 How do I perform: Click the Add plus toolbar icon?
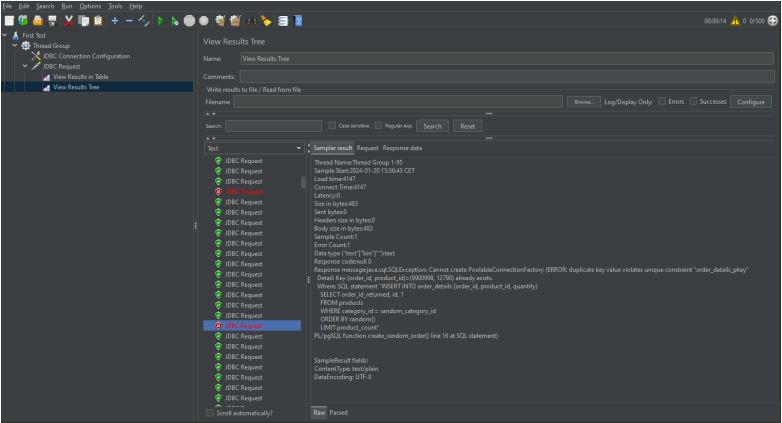coord(115,21)
